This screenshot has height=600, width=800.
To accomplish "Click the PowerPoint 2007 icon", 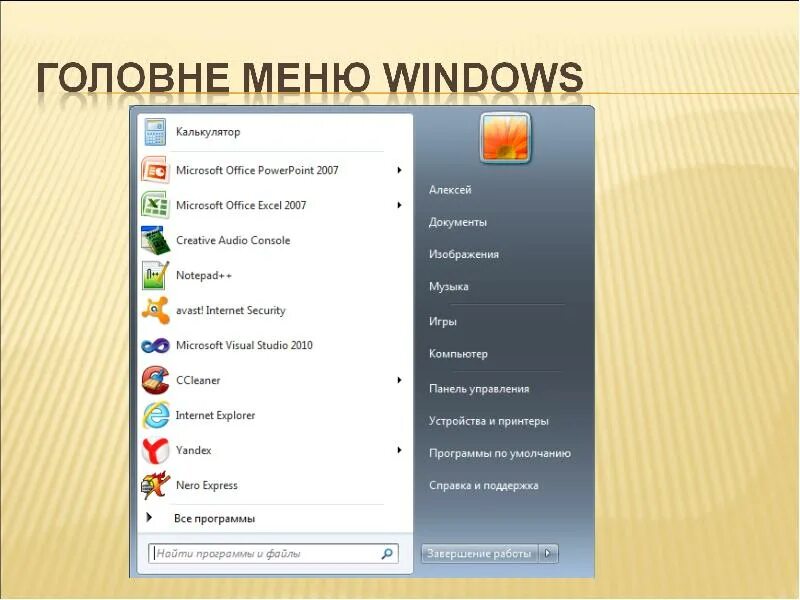I will point(155,170).
